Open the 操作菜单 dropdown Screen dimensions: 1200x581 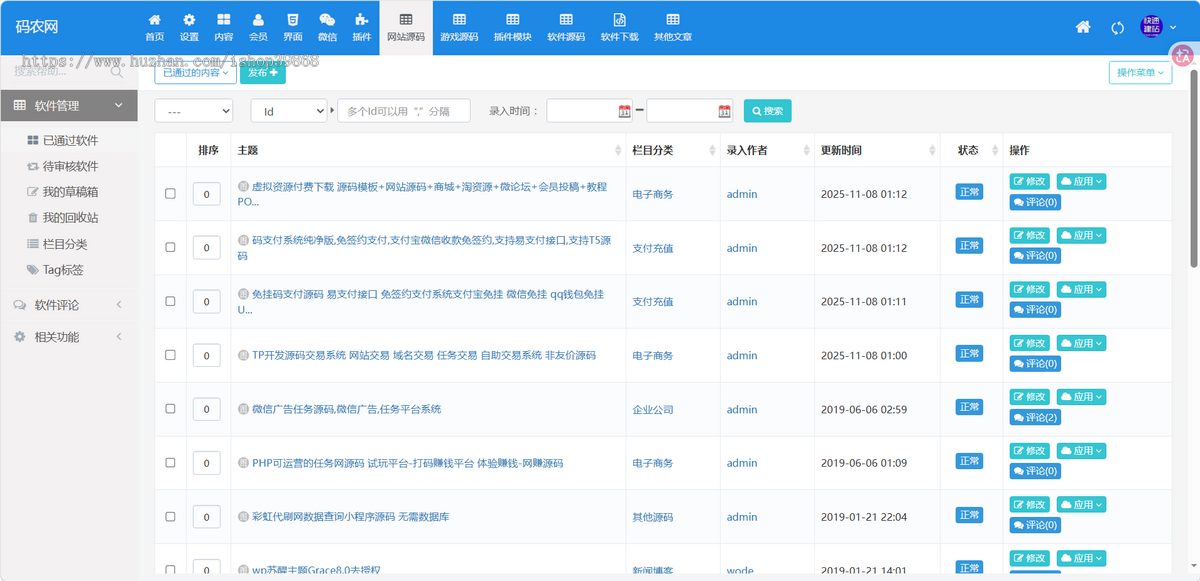pos(1140,72)
